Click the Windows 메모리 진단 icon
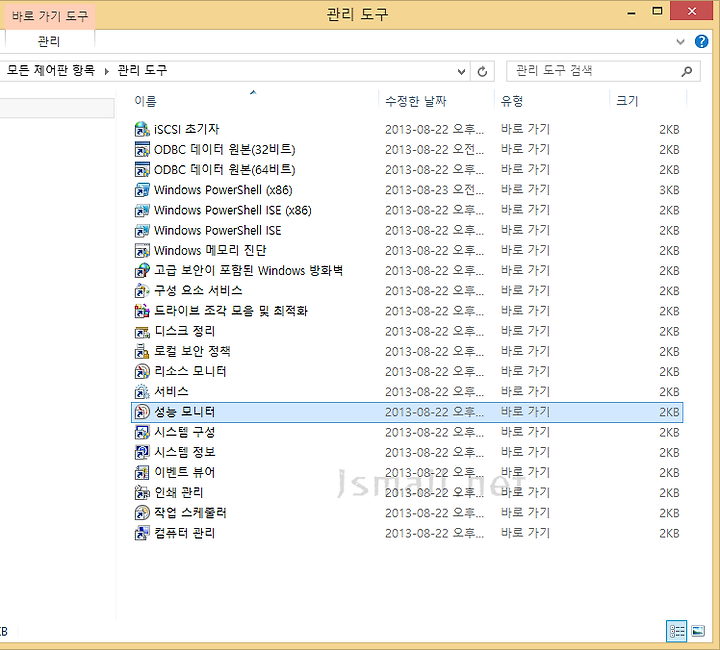Viewport: 720px width, 650px height. point(142,251)
